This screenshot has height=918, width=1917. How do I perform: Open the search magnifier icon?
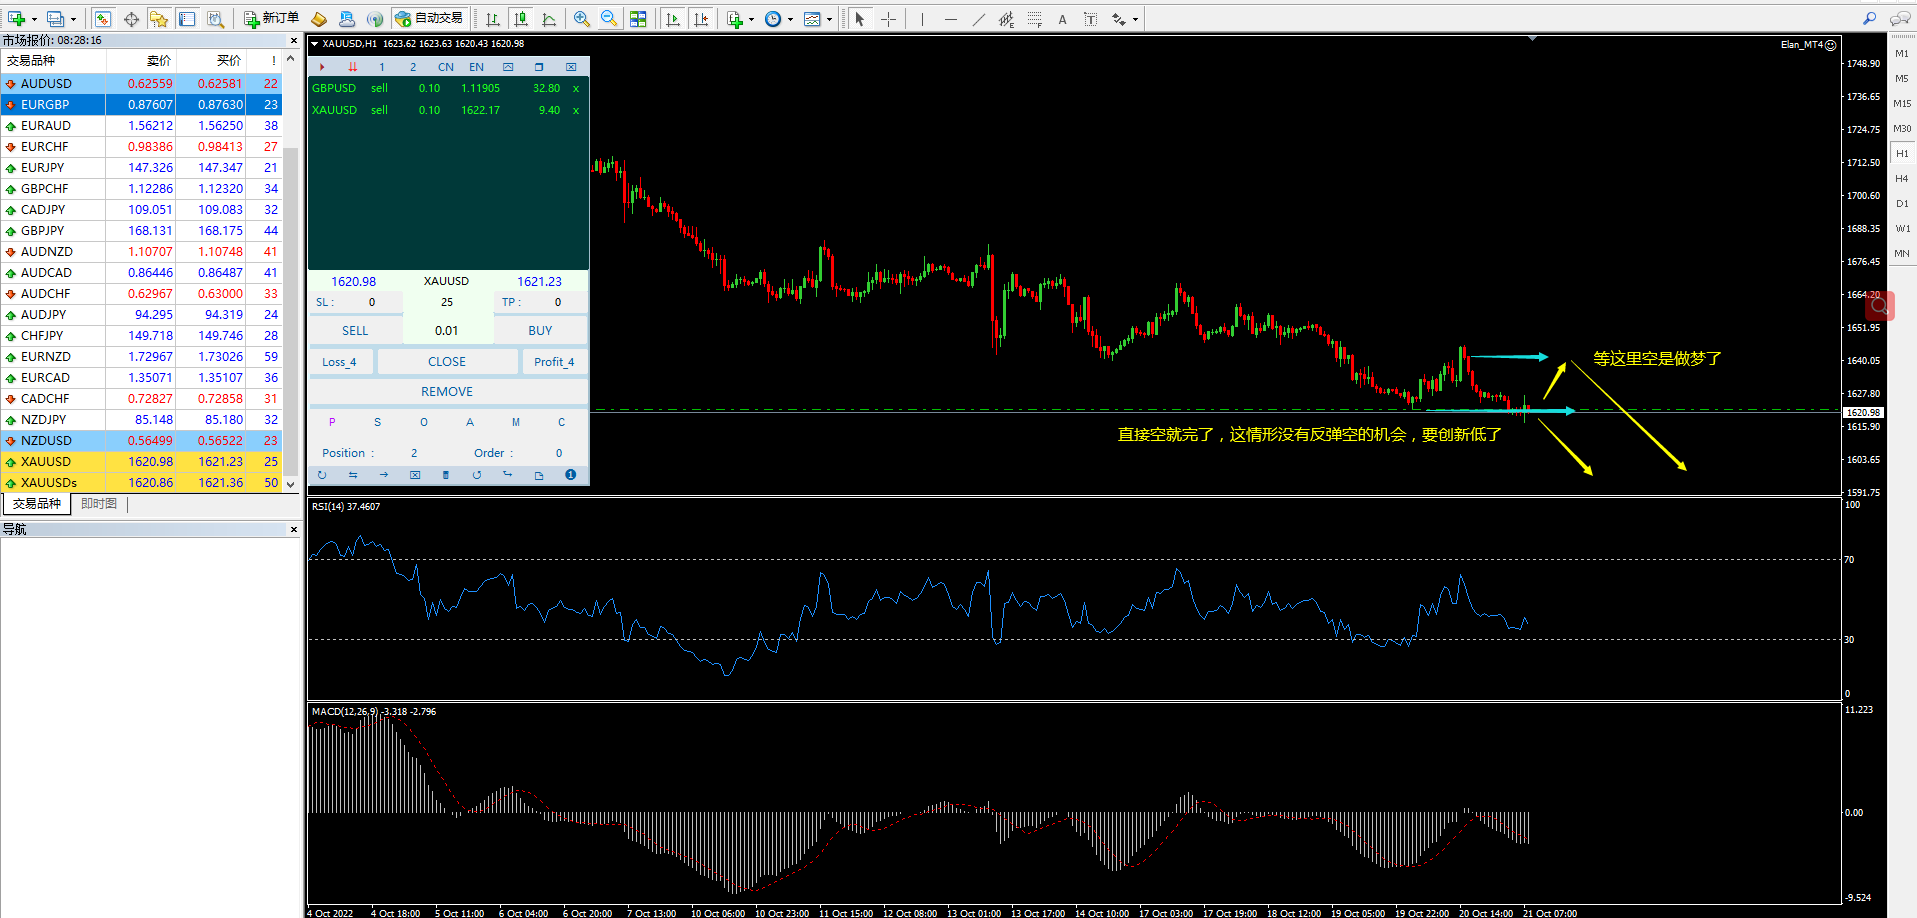[1869, 19]
